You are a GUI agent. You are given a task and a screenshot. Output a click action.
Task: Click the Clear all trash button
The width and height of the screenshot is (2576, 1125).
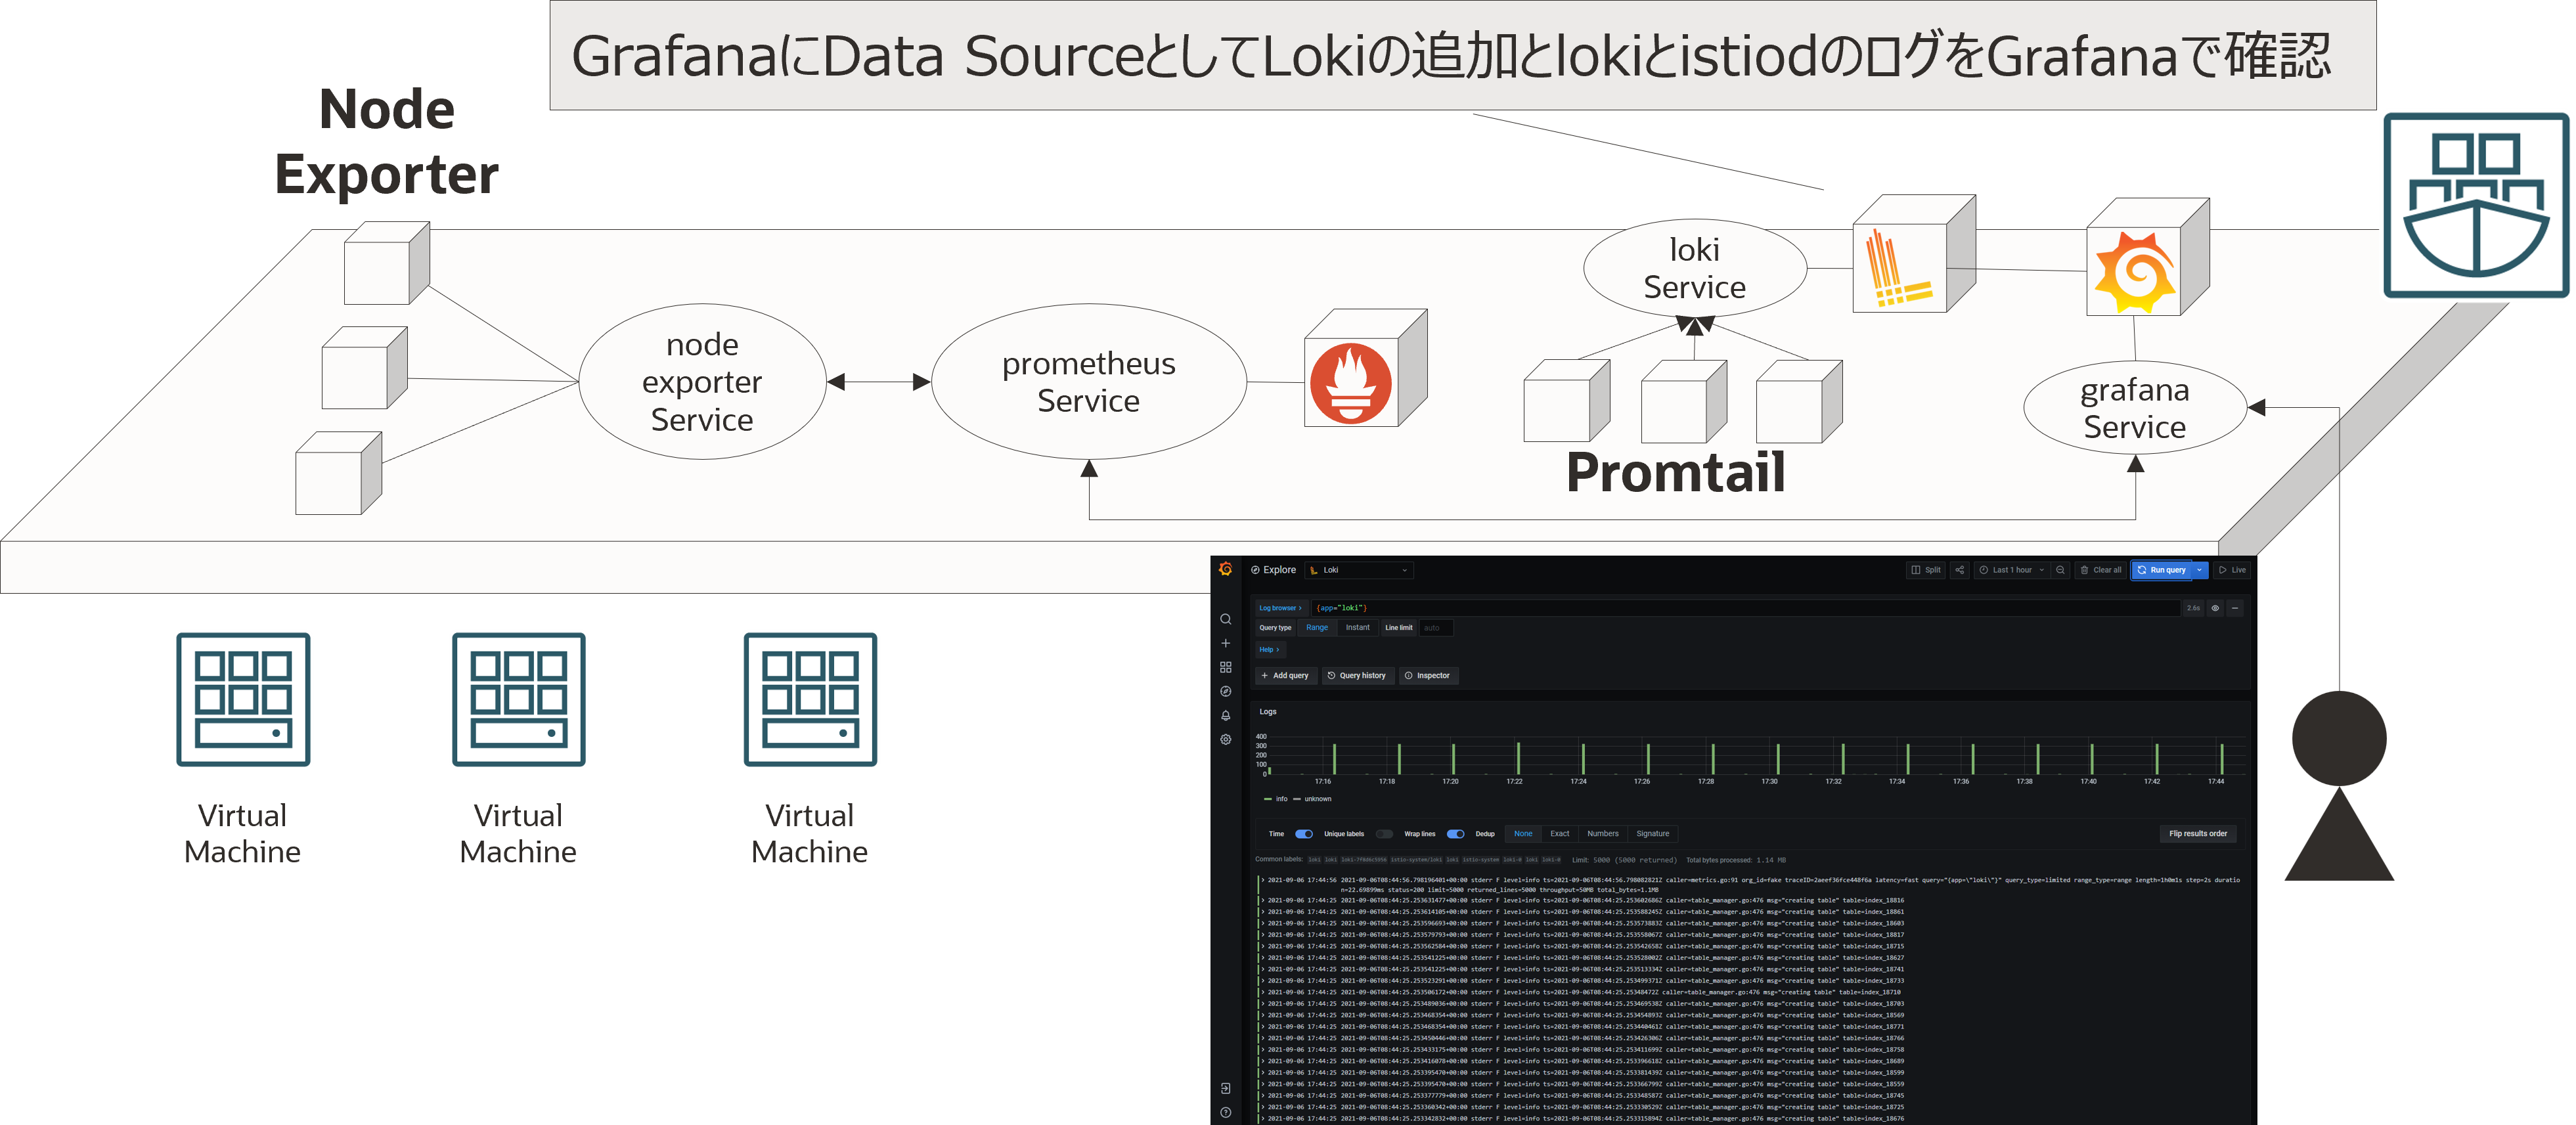(2100, 570)
